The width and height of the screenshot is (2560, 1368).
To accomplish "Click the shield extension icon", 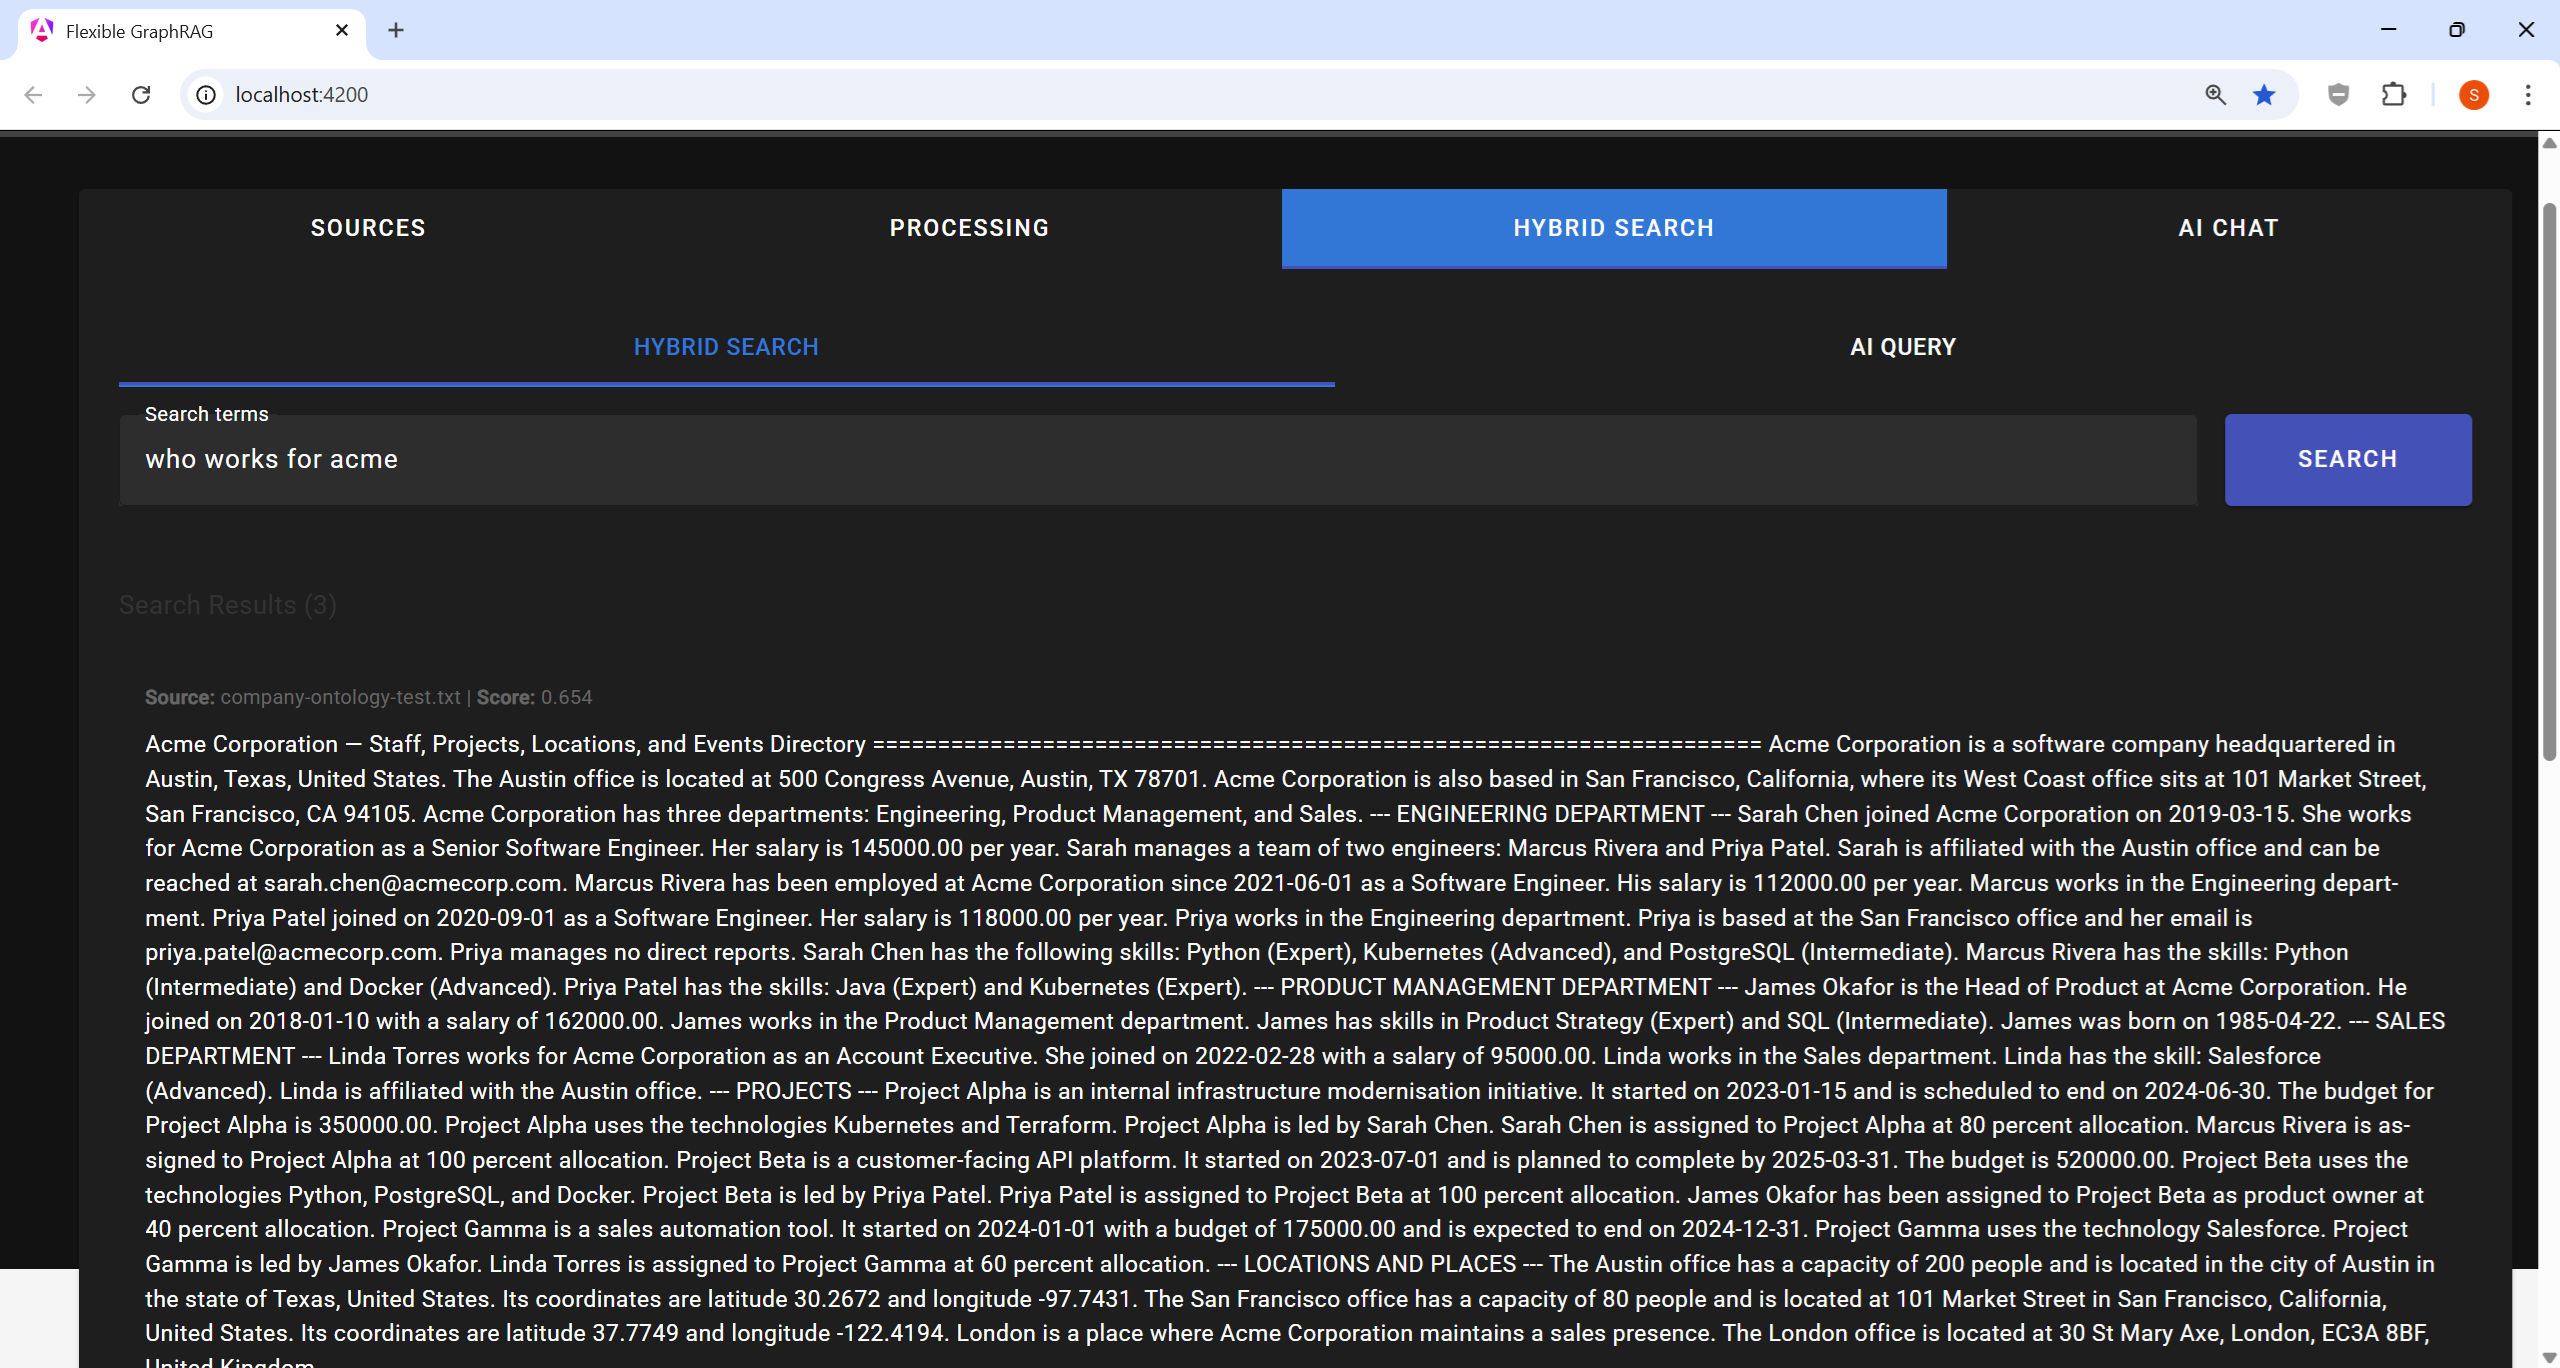I will pos(2338,95).
